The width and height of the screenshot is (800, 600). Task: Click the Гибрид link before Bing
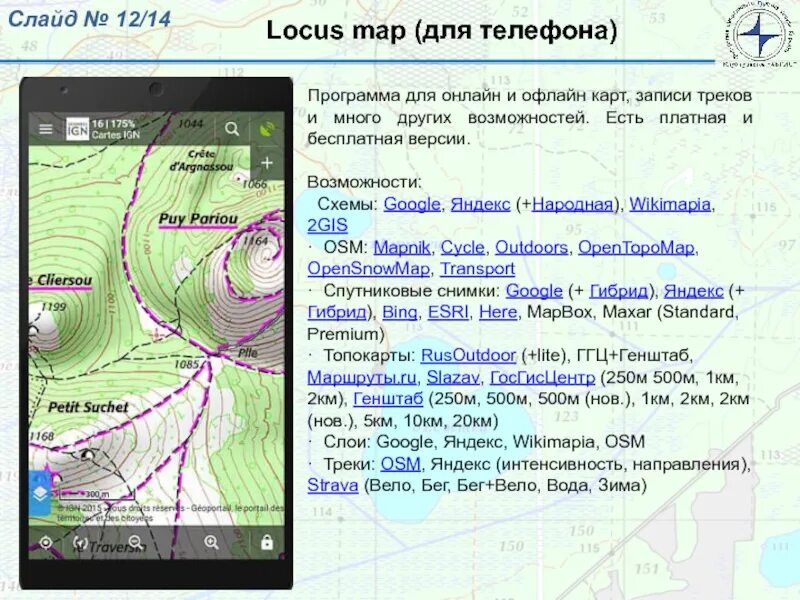pos(337,312)
